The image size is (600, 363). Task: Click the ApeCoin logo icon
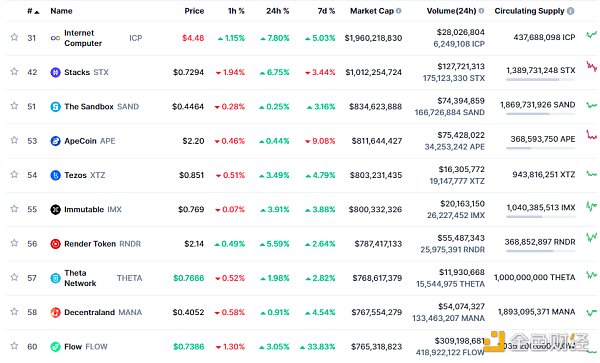click(55, 141)
